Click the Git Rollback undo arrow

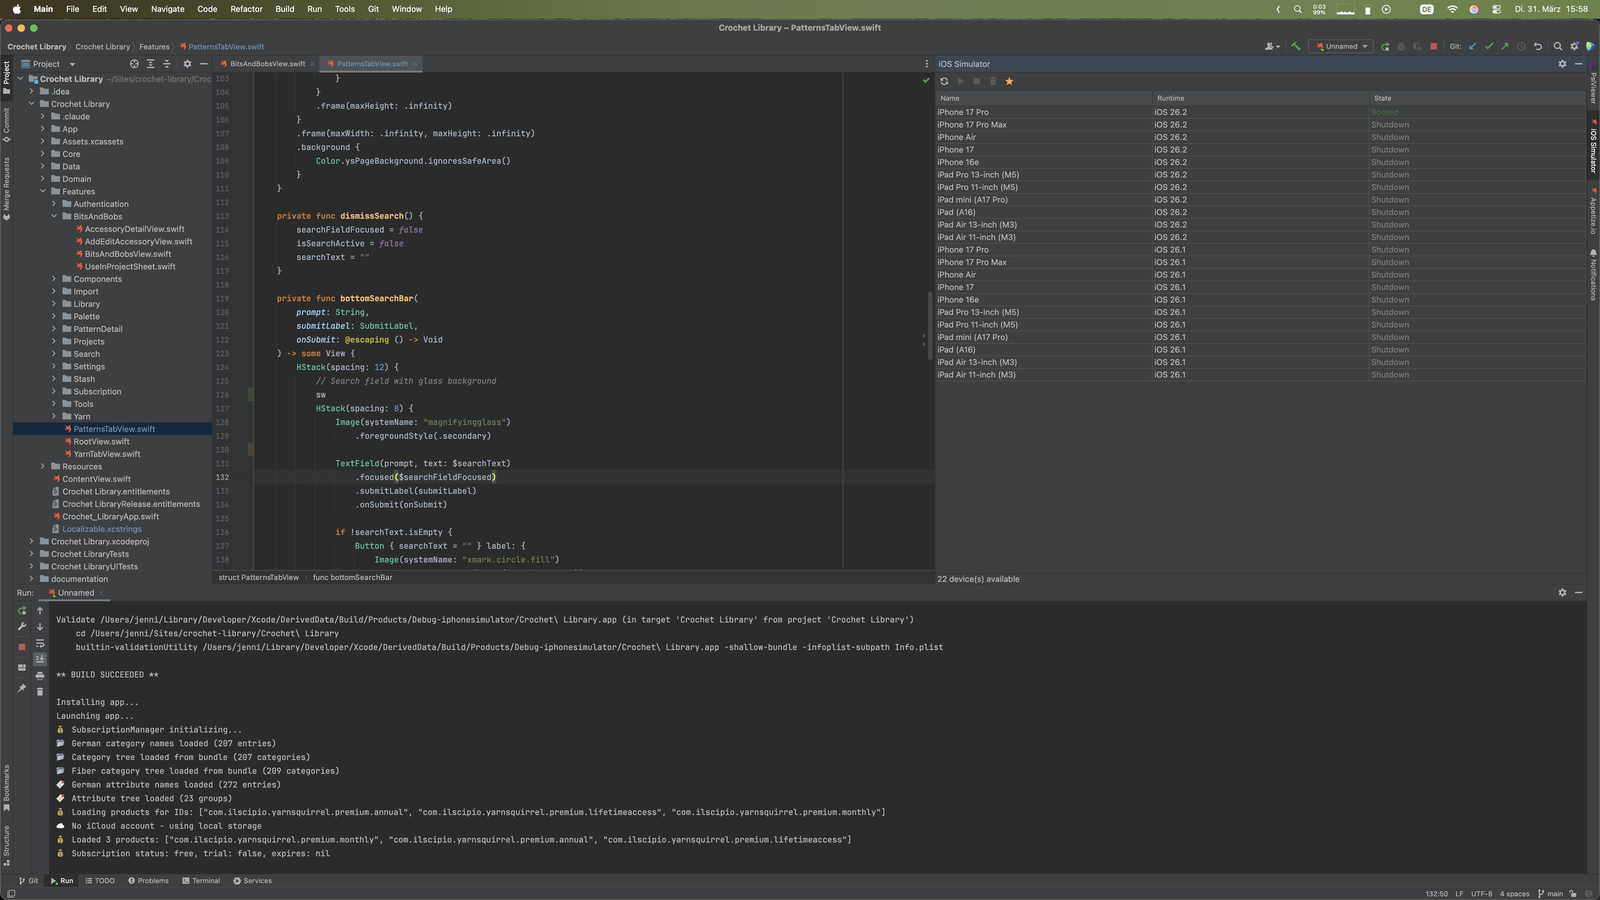point(1538,46)
